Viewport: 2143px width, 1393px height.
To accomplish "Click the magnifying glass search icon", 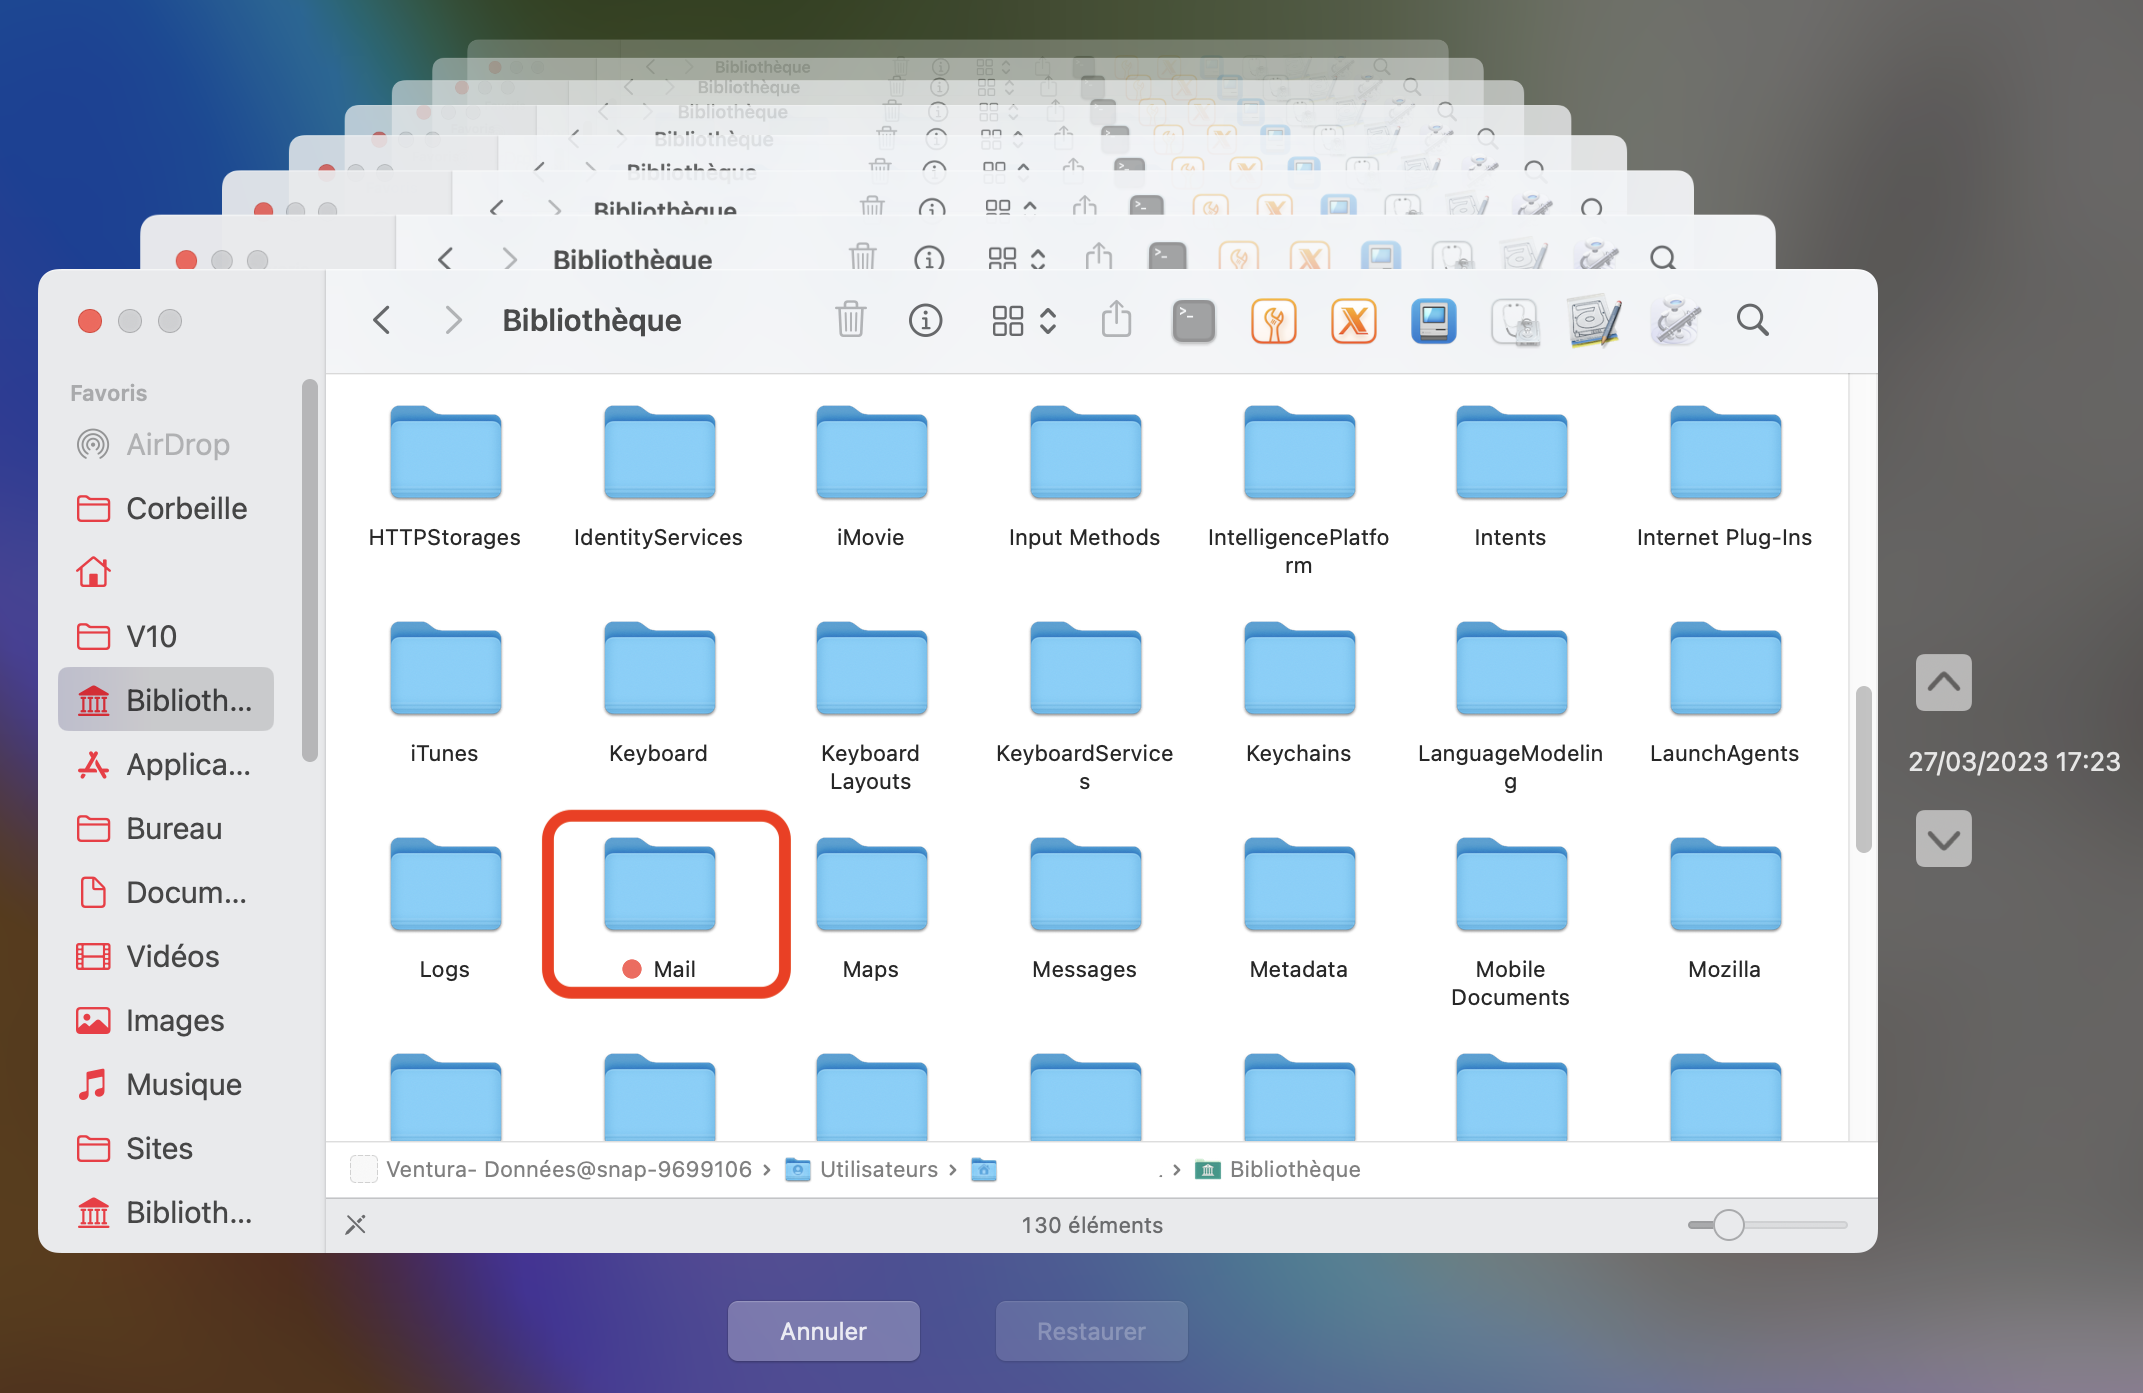I will coord(1752,320).
